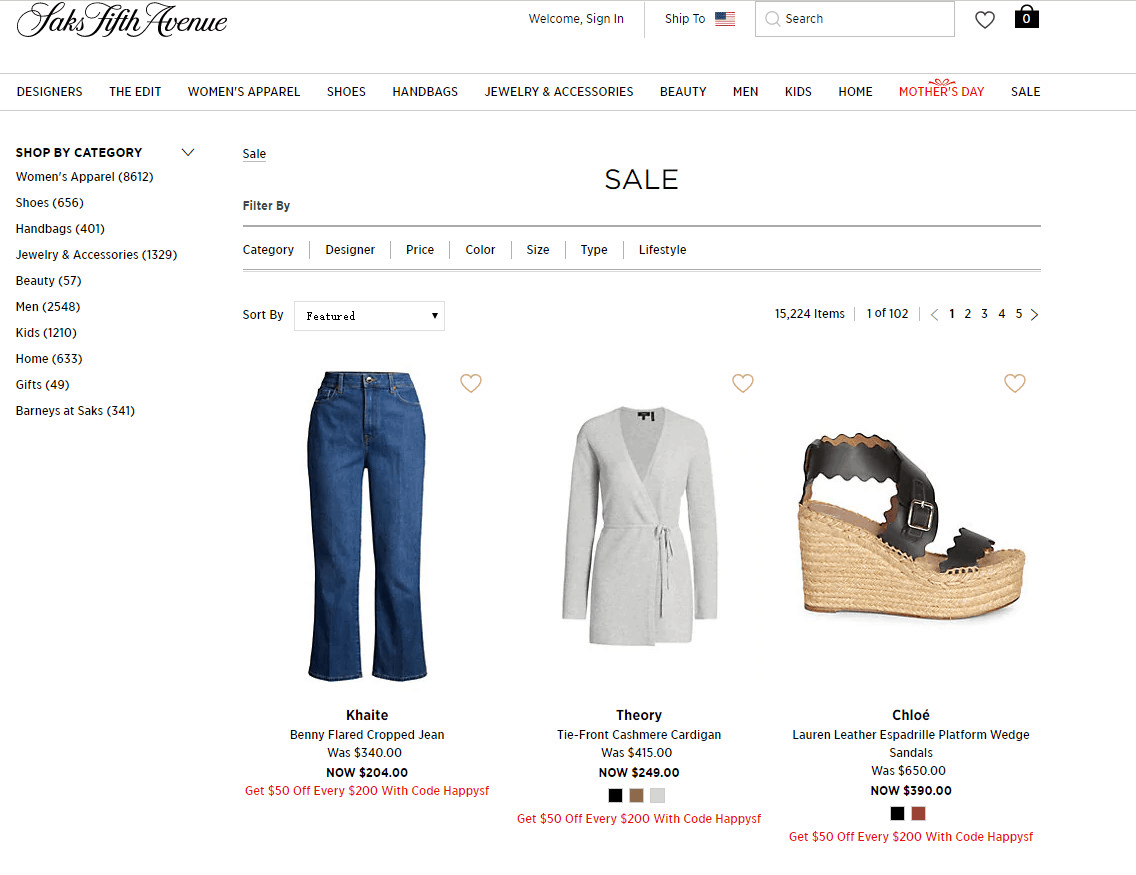Open the Sort By Featured dropdown
Screen dimensions: 1136x875
[369, 316]
